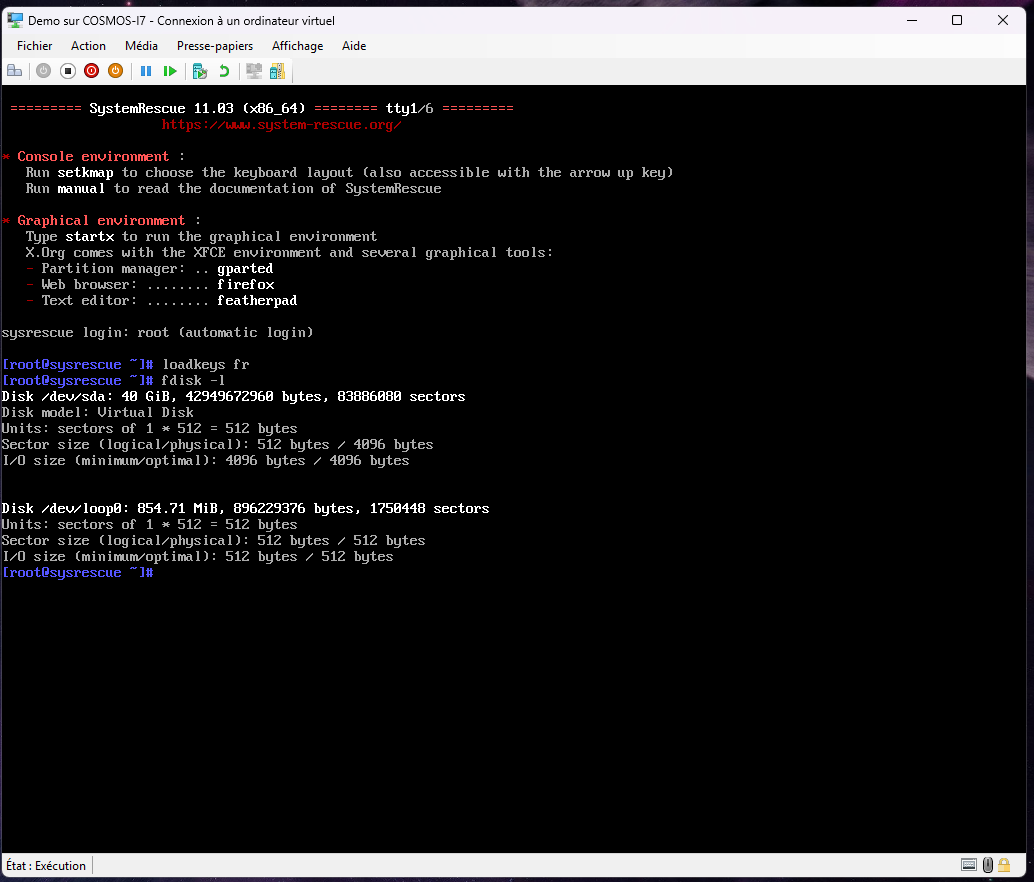The height and width of the screenshot is (882, 1034).
Task: Open the Affichage menu
Action: click(x=297, y=46)
